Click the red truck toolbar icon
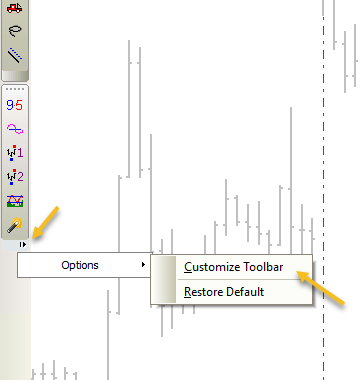 point(15,8)
